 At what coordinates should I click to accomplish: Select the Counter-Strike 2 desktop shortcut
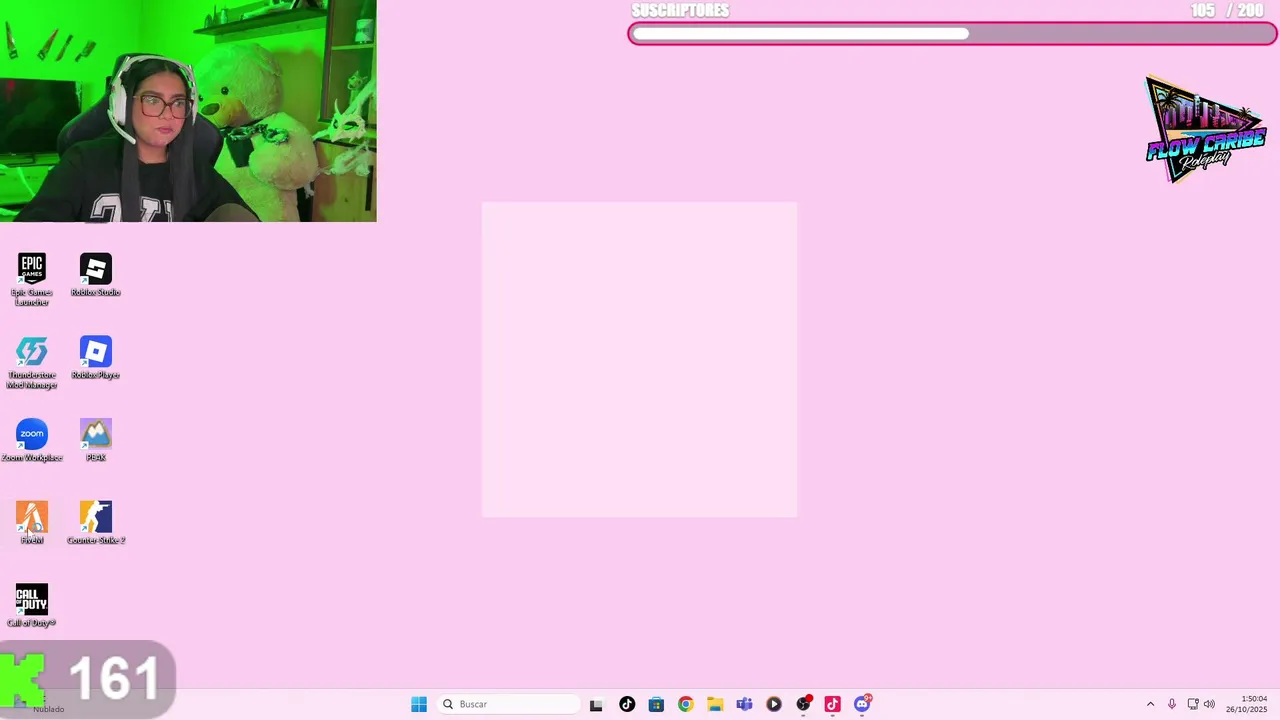coord(96,523)
